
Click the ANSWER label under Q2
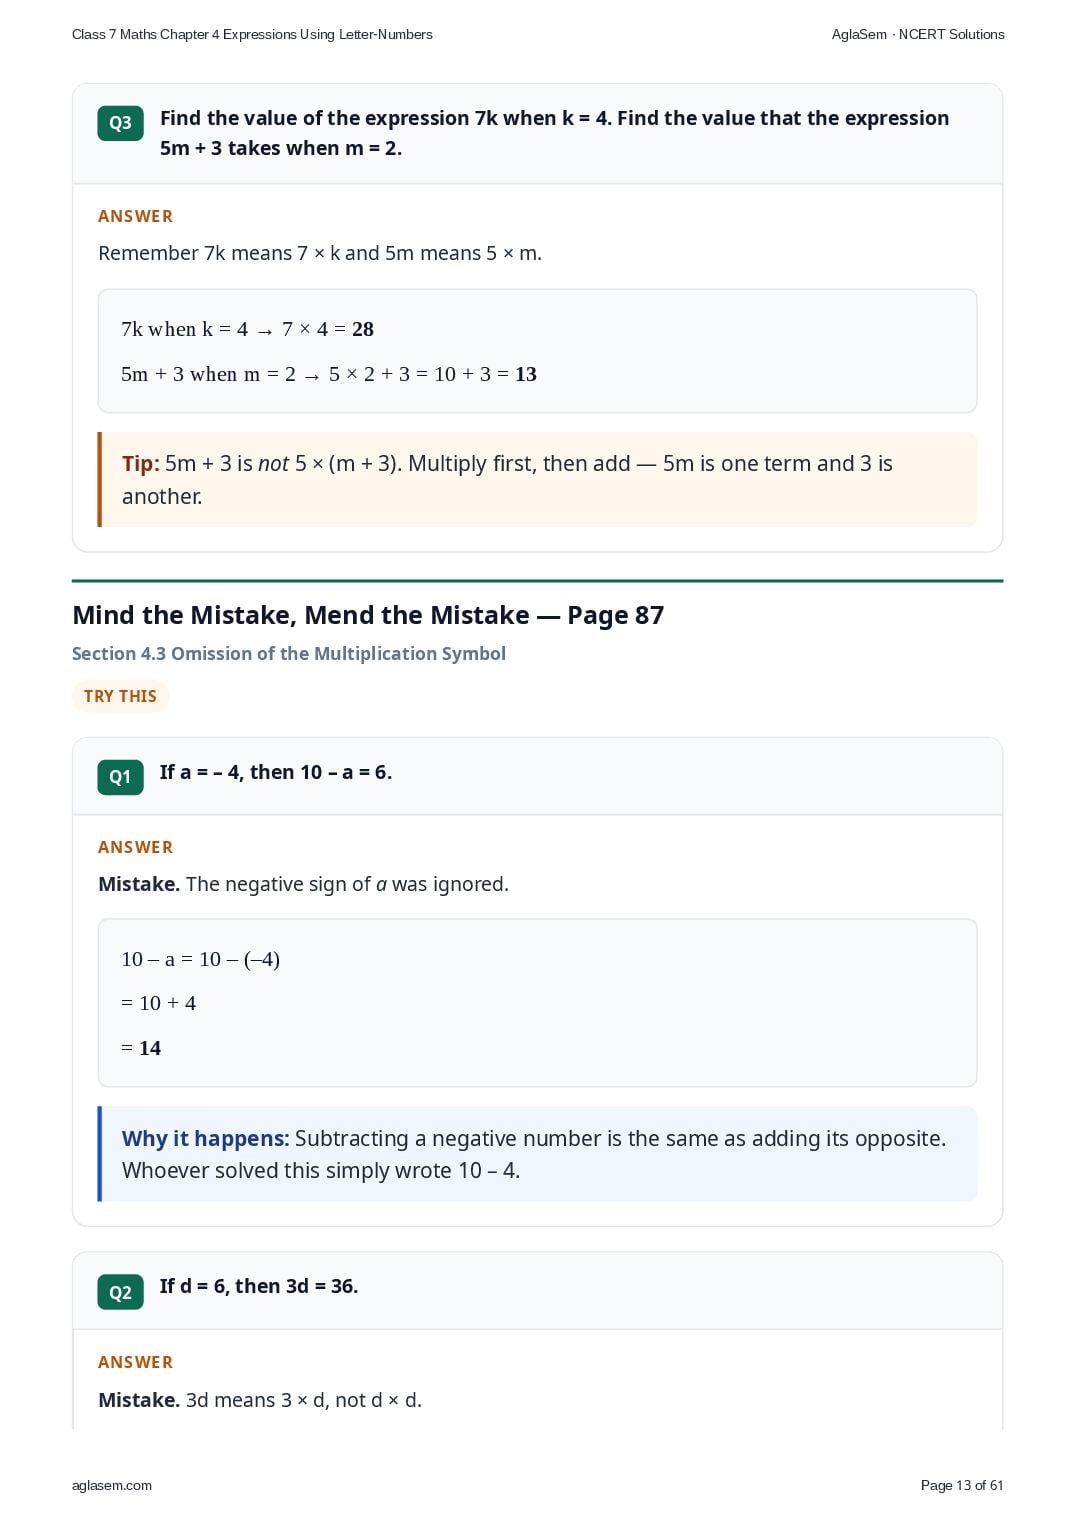(136, 1362)
